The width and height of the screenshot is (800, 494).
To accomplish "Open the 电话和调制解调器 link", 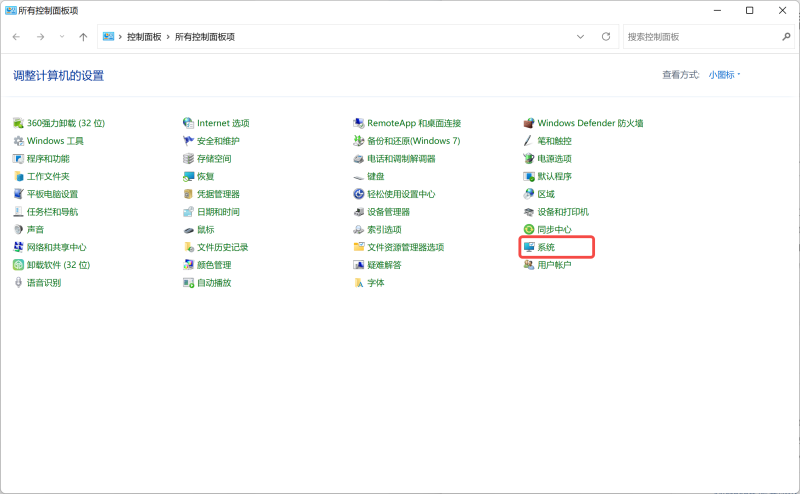I will (x=401, y=159).
